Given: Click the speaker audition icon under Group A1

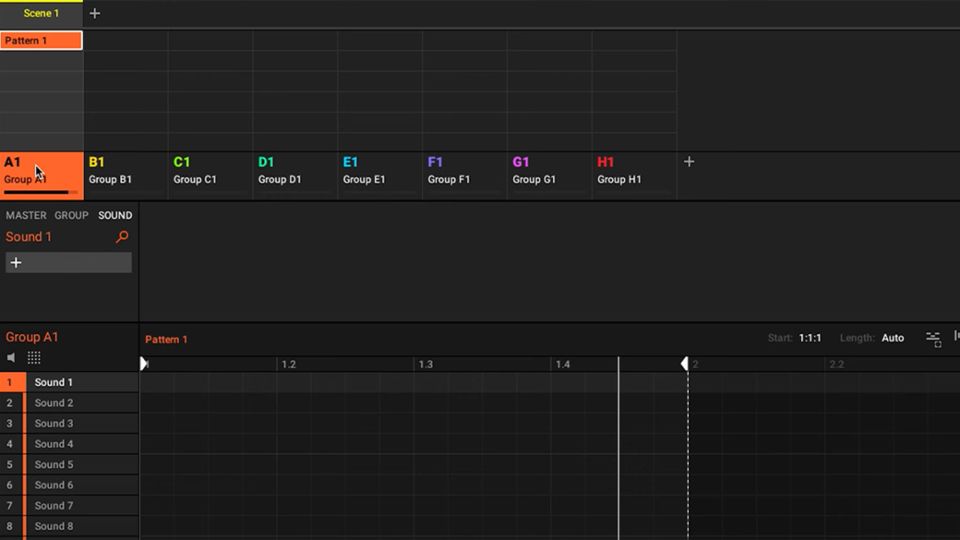Looking at the screenshot, I should (12, 358).
